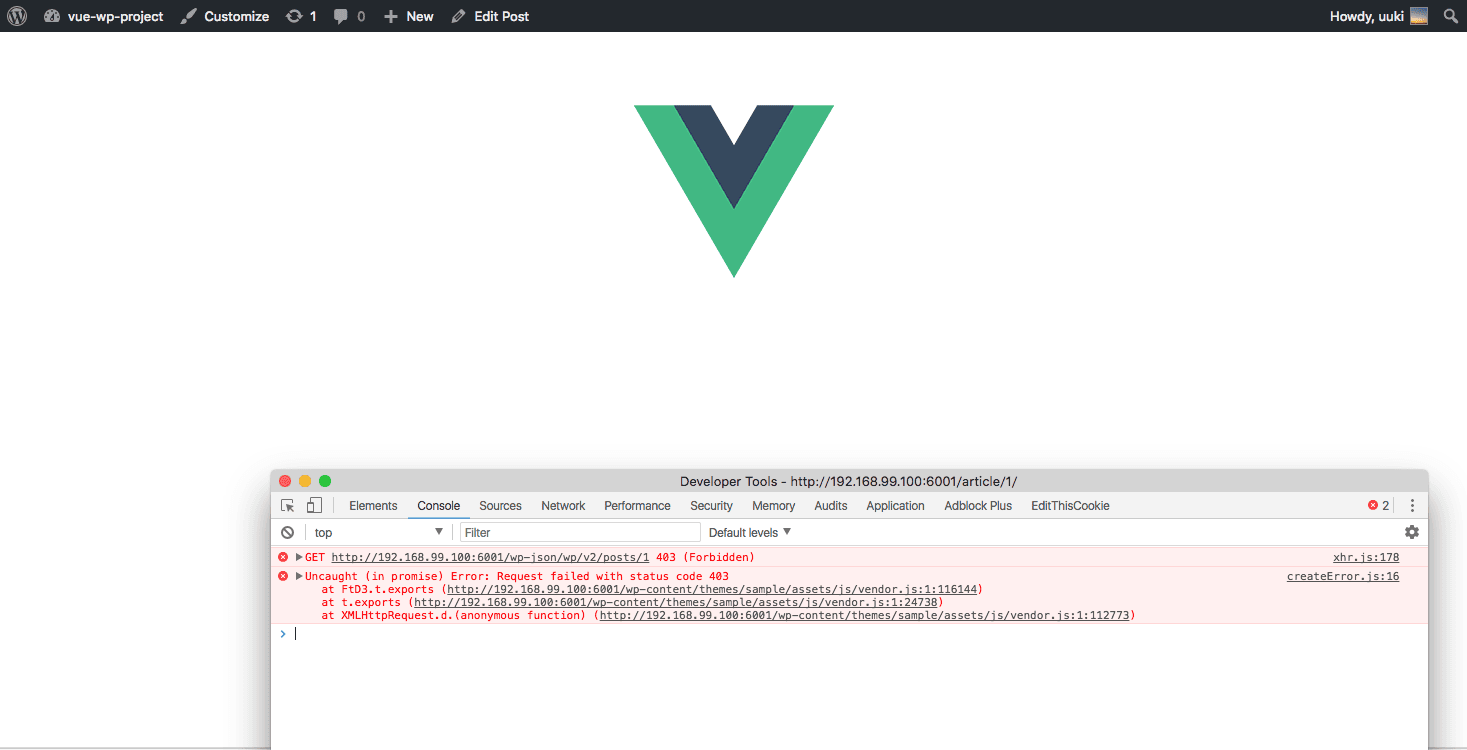Image resolution: width=1467 pixels, height=750 pixels.
Task: Toggle the device toolbar icon
Action: pos(314,506)
